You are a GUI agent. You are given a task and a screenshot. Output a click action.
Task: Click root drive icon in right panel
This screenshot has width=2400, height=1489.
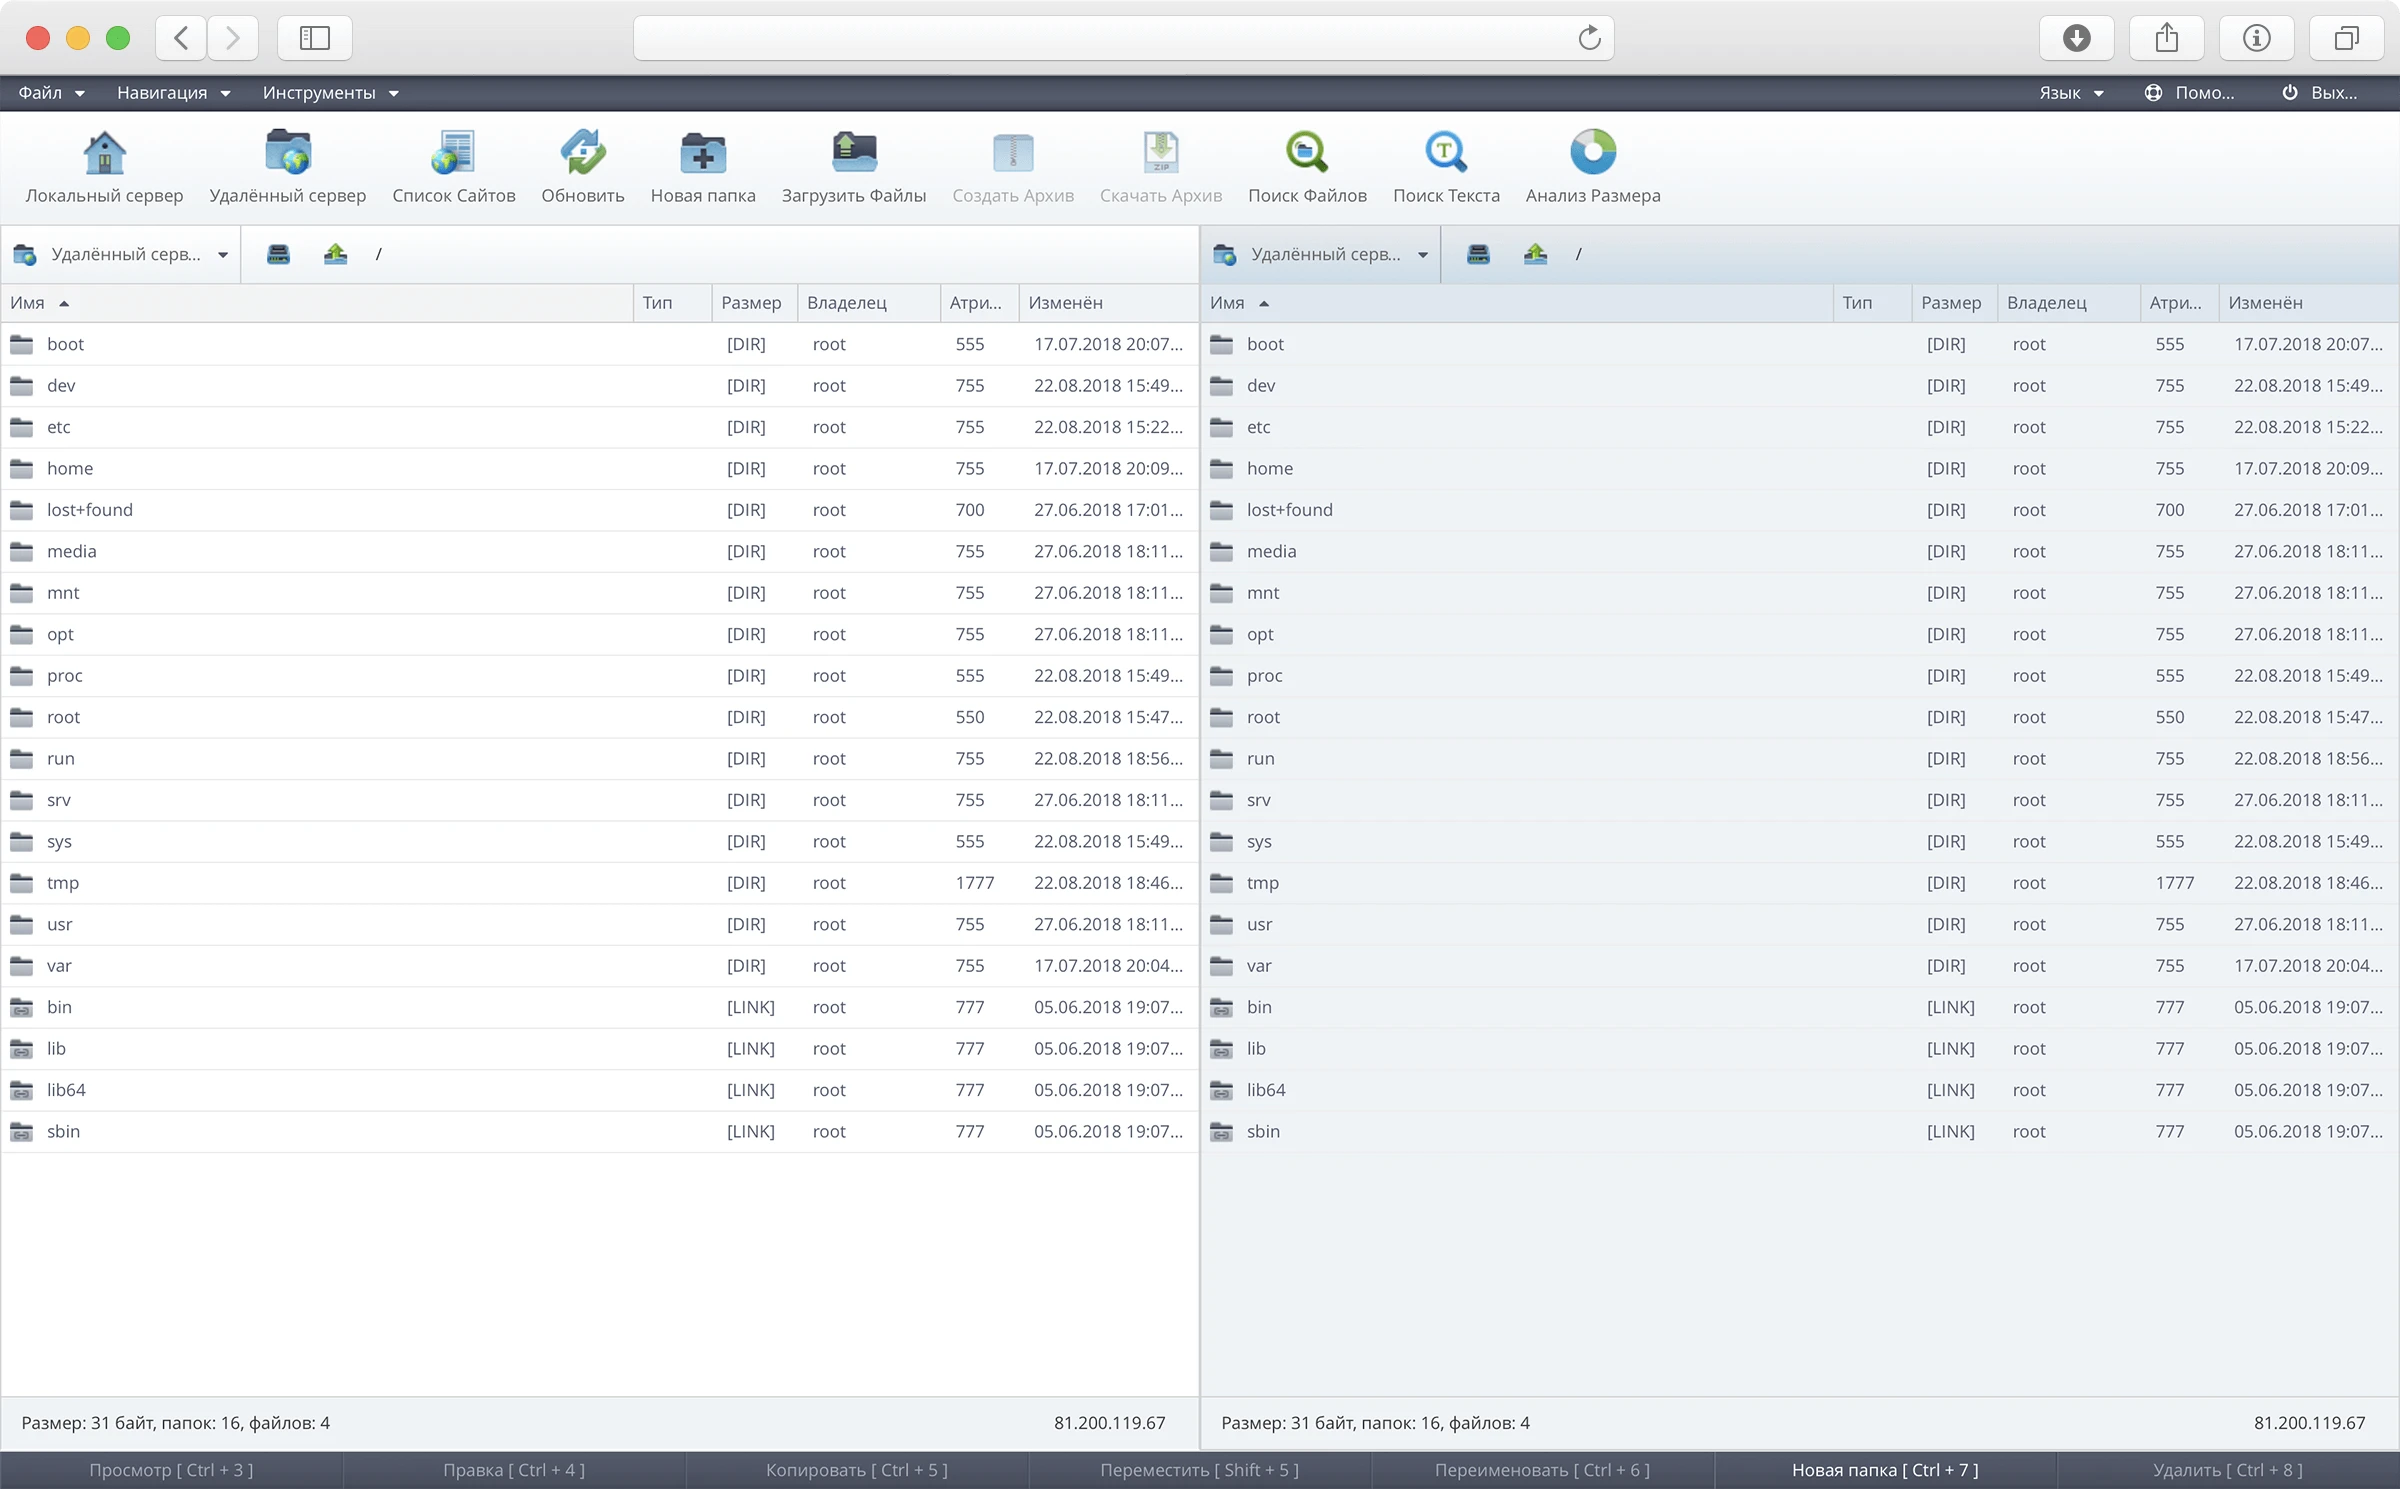[x=1478, y=254]
